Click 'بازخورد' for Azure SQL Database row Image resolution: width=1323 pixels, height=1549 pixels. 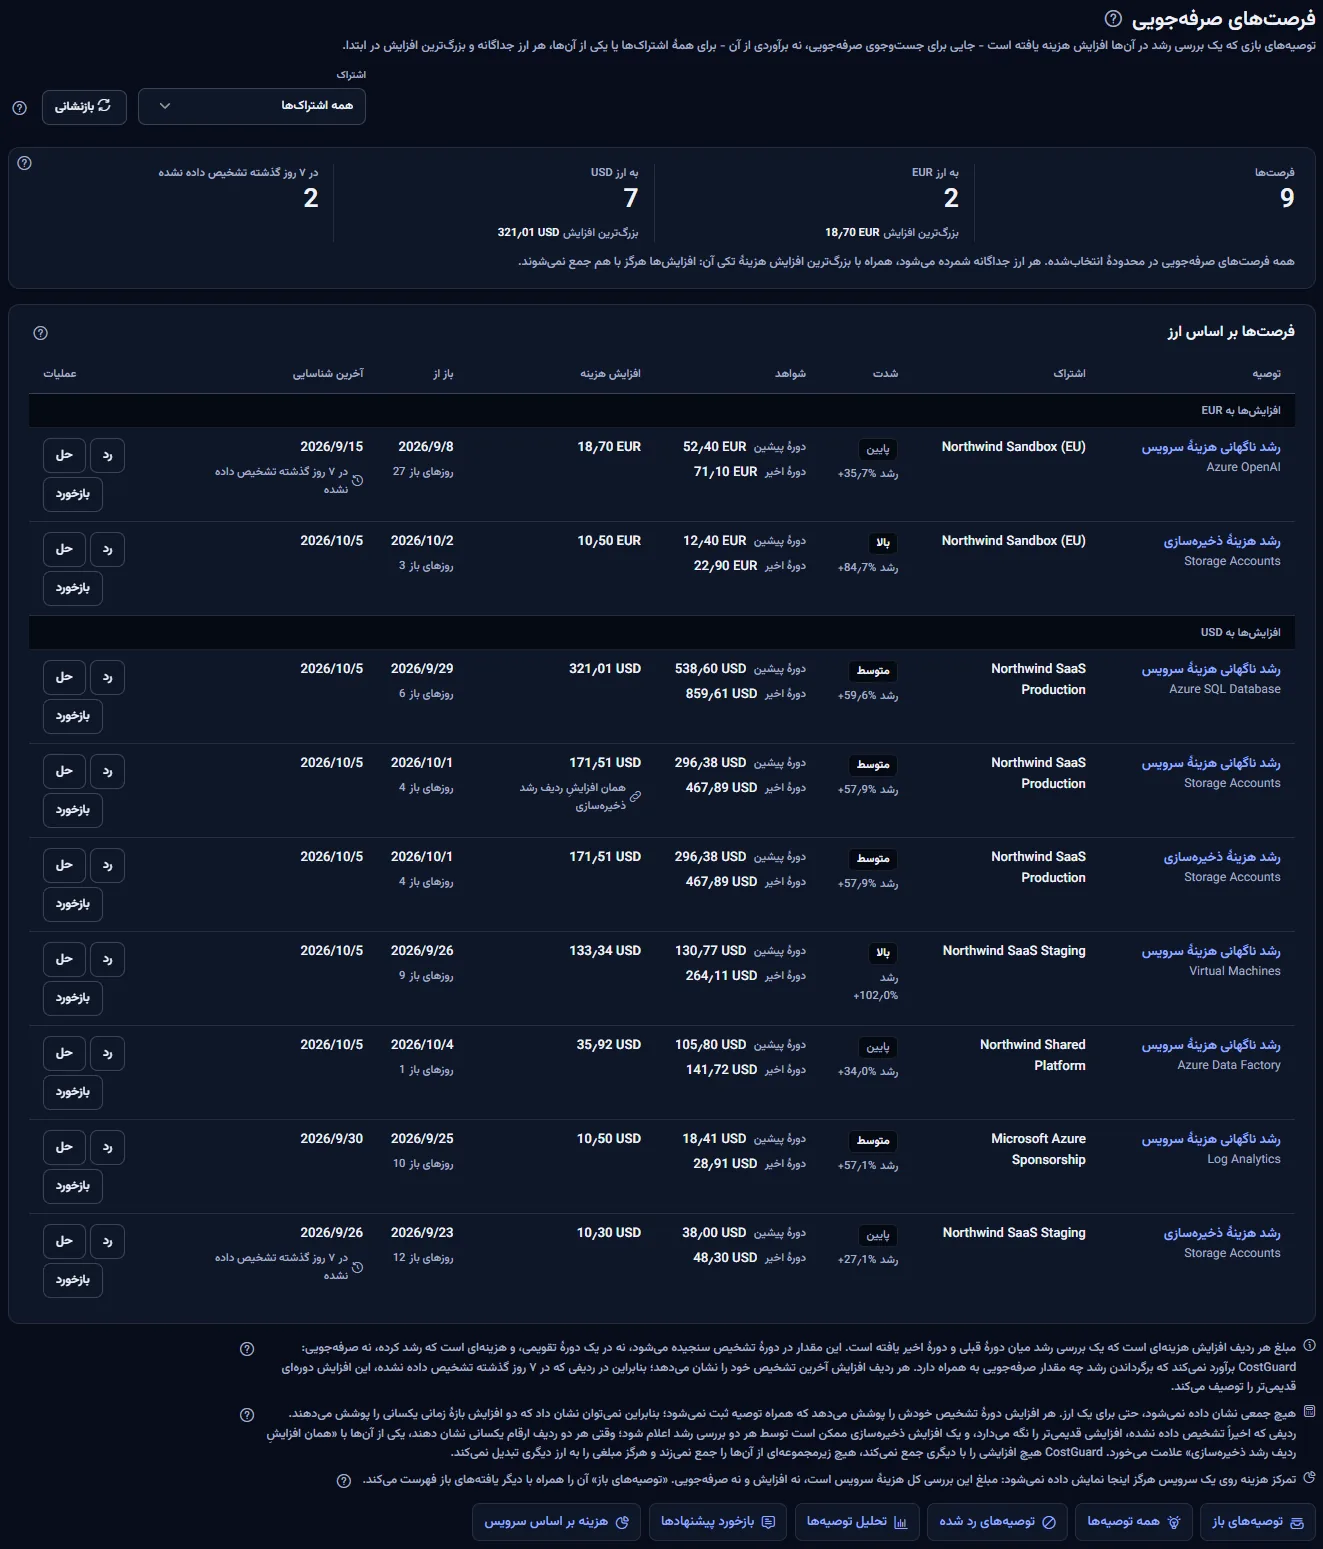[73, 716]
